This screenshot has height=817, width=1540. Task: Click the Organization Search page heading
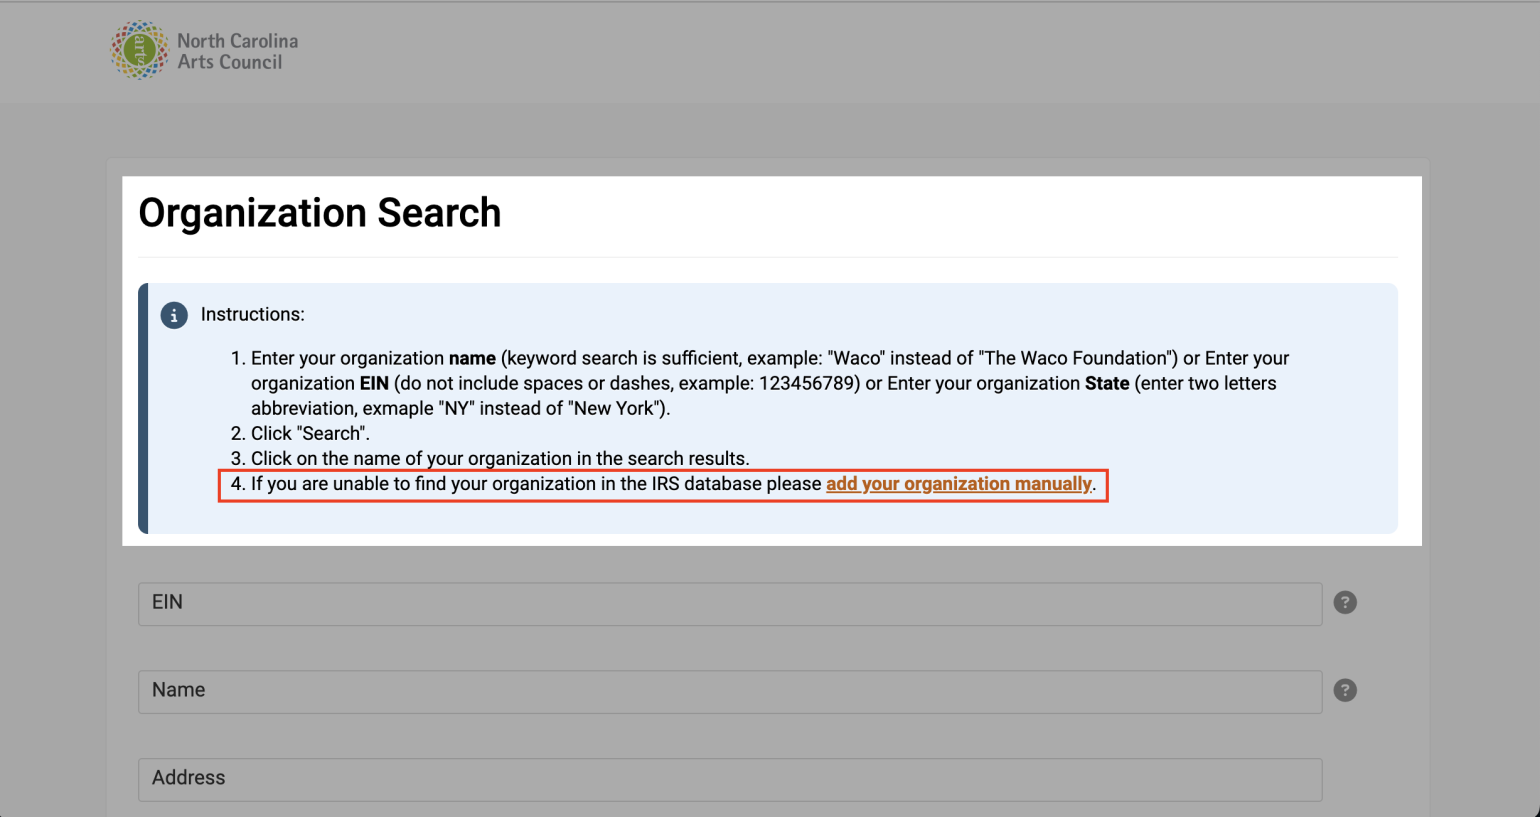click(x=320, y=213)
